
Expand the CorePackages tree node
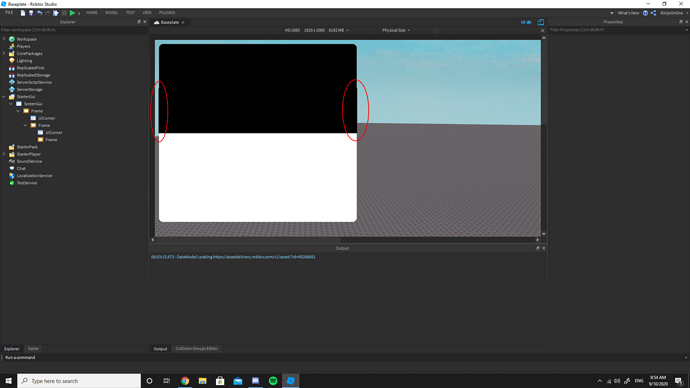(4, 54)
